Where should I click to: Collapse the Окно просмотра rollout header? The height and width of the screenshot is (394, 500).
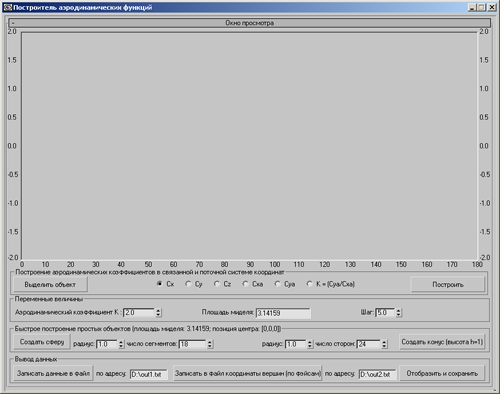point(249,23)
